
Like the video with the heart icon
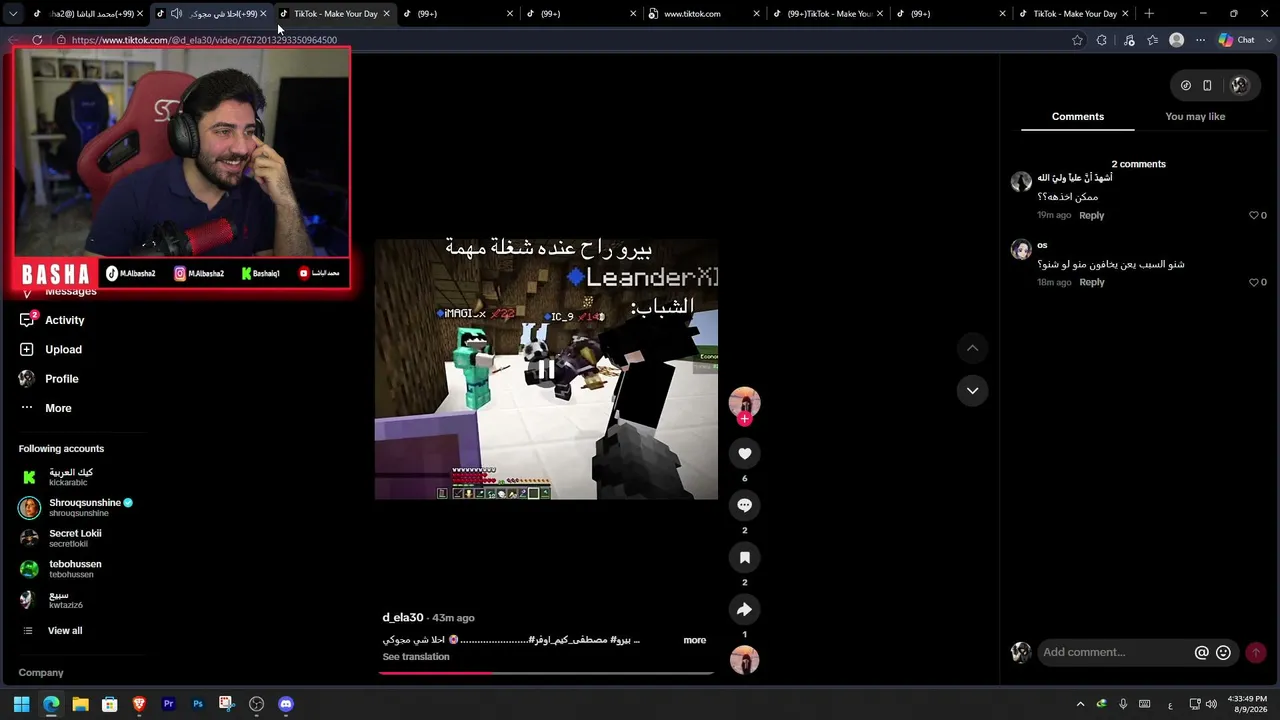pyautogui.click(x=744, y=454)
